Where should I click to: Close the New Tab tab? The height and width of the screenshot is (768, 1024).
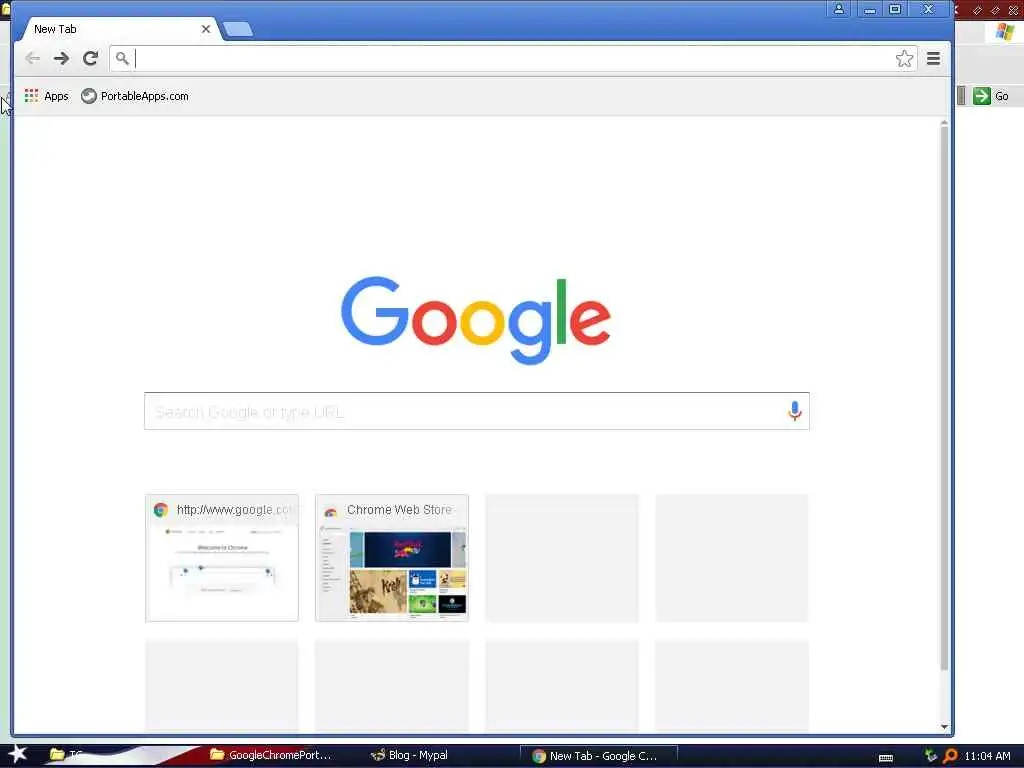(206, 29)
